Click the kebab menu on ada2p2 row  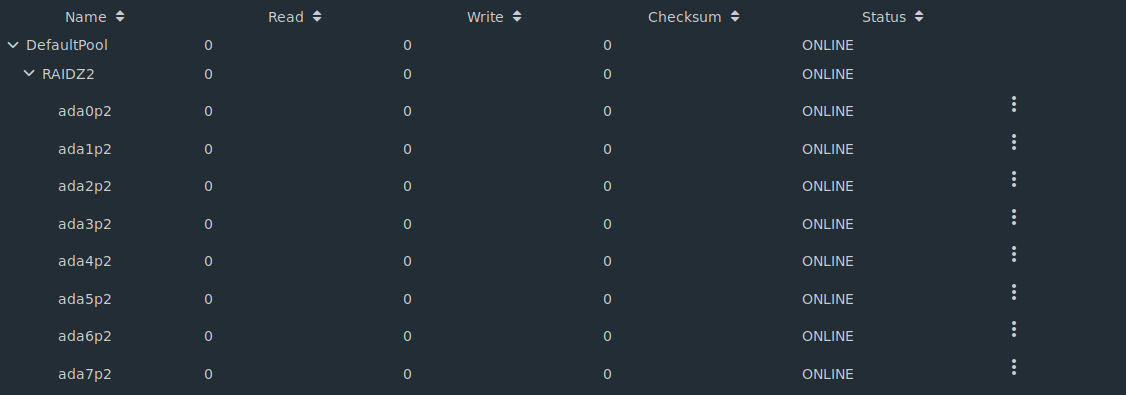[1013, 180]
